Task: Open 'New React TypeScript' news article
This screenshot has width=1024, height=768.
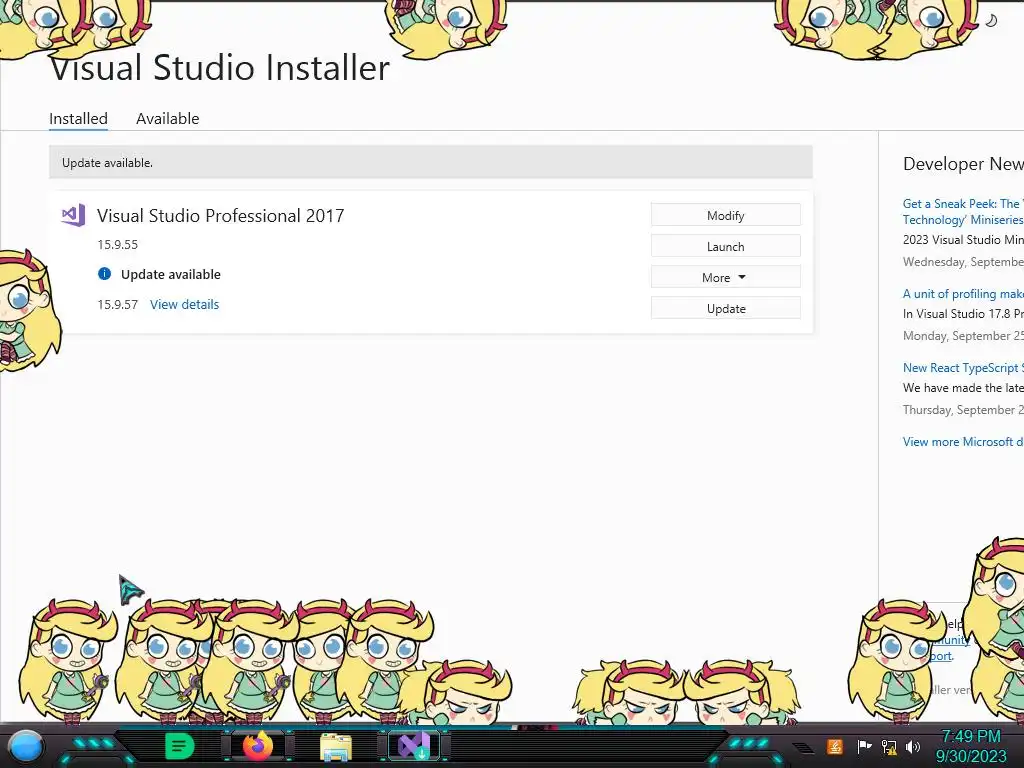Action: (963, 368)
